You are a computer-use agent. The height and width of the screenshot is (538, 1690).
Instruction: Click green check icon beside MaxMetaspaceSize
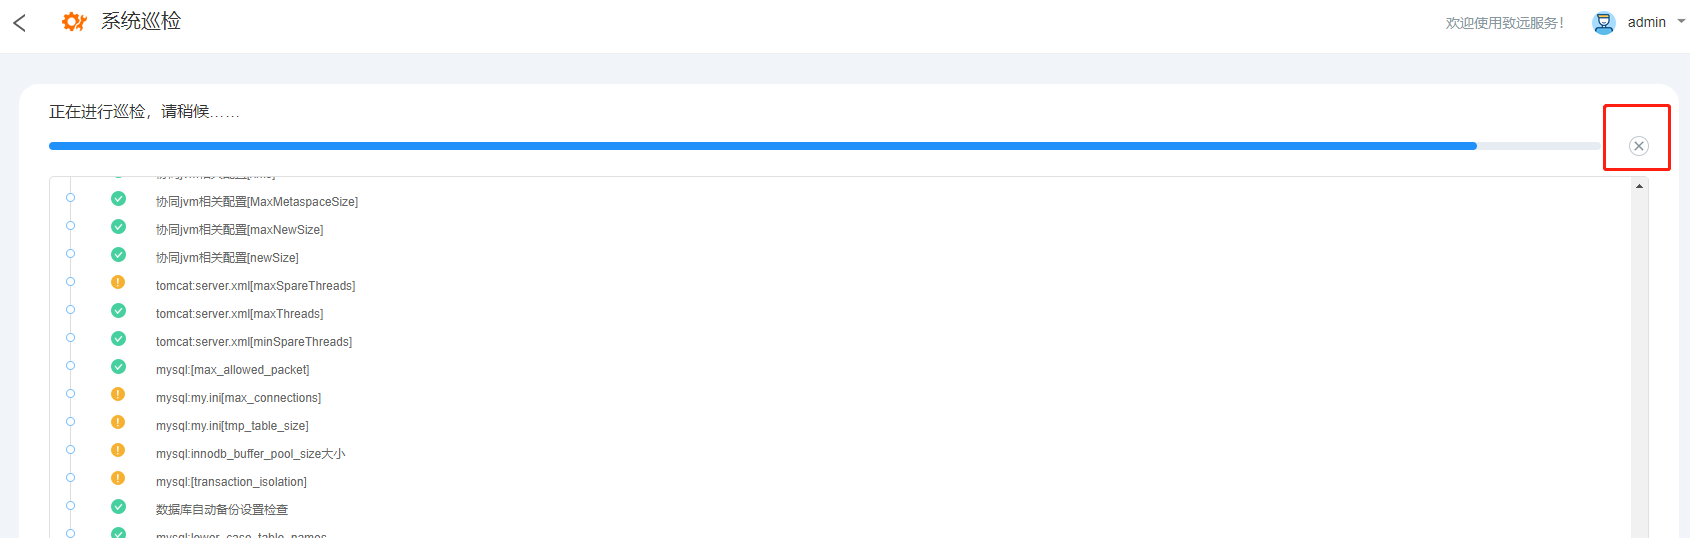tap(118, 199)
